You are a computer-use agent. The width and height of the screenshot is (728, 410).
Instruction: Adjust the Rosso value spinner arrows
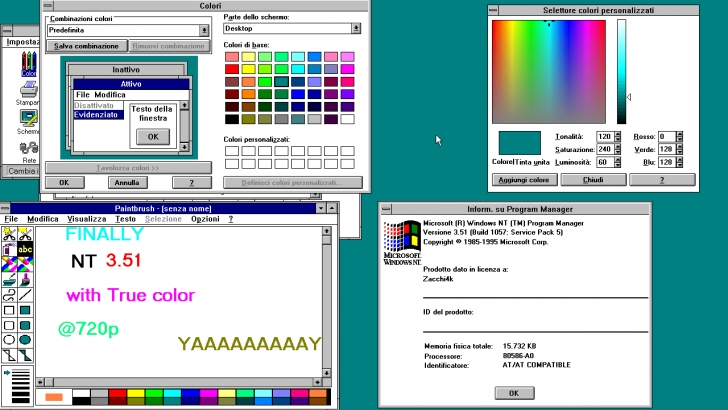pyautogui.click(x=679, y=137)
